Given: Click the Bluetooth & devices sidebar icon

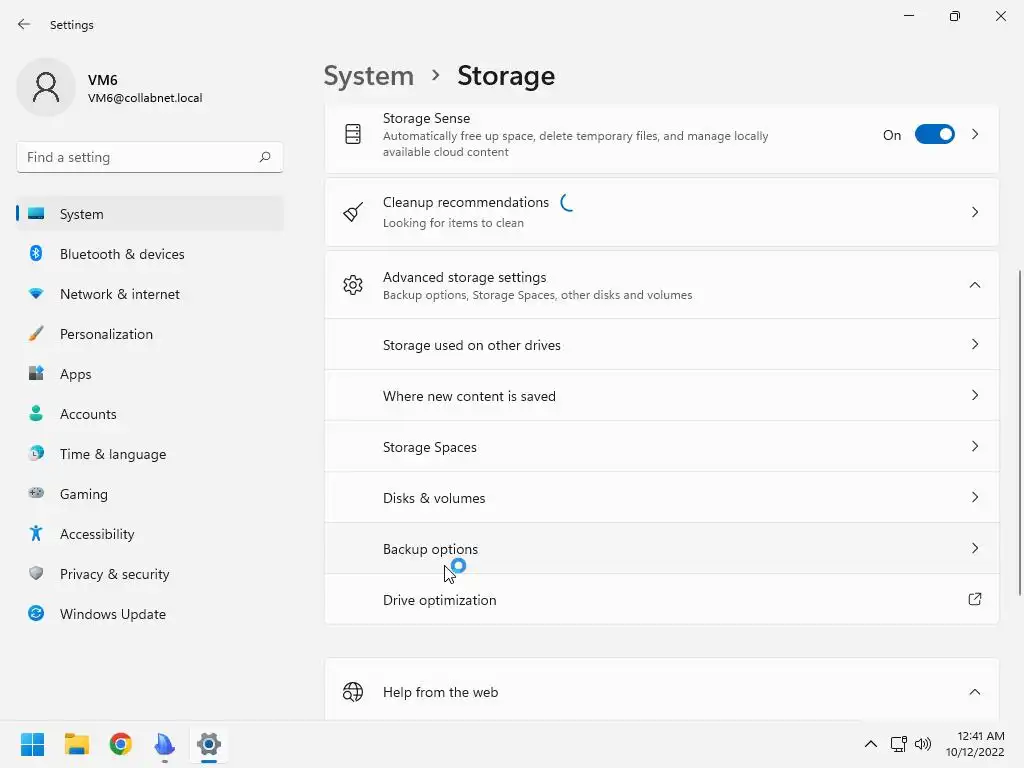Looking at the screenshot, I should coord(36,254).
